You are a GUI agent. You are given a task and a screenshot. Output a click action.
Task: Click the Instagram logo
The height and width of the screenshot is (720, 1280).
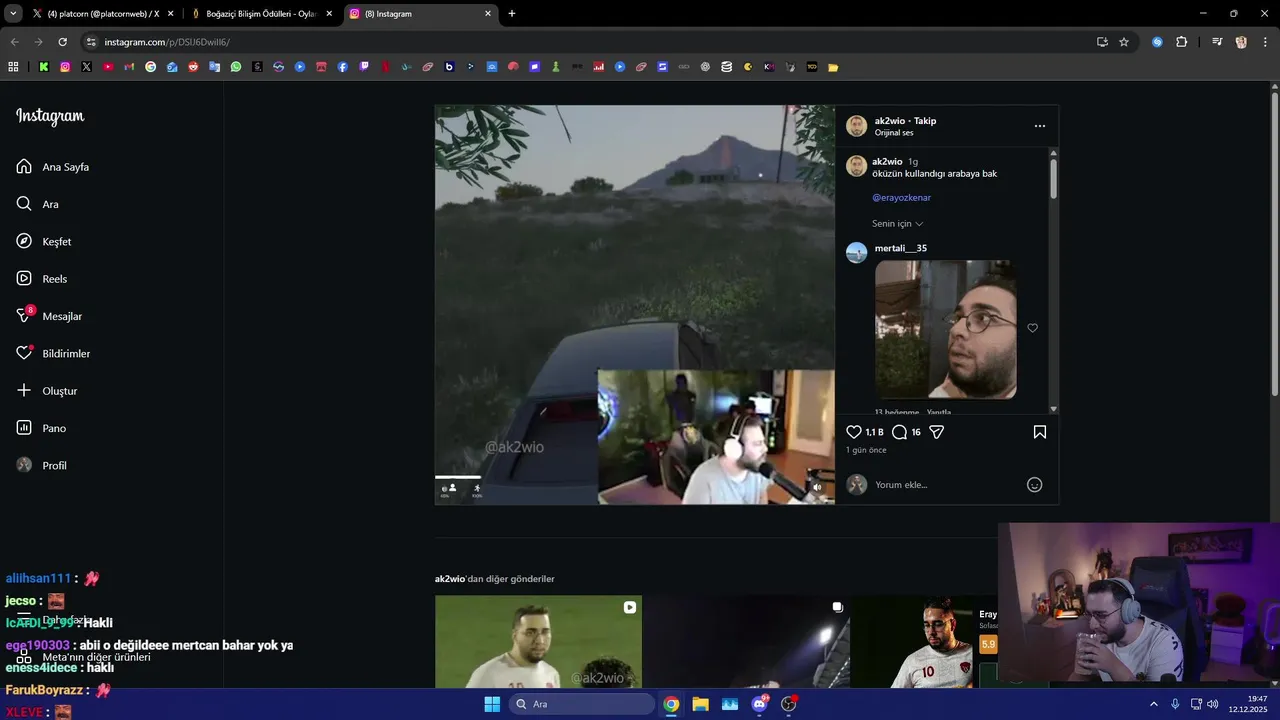click(x=50, y=116)
